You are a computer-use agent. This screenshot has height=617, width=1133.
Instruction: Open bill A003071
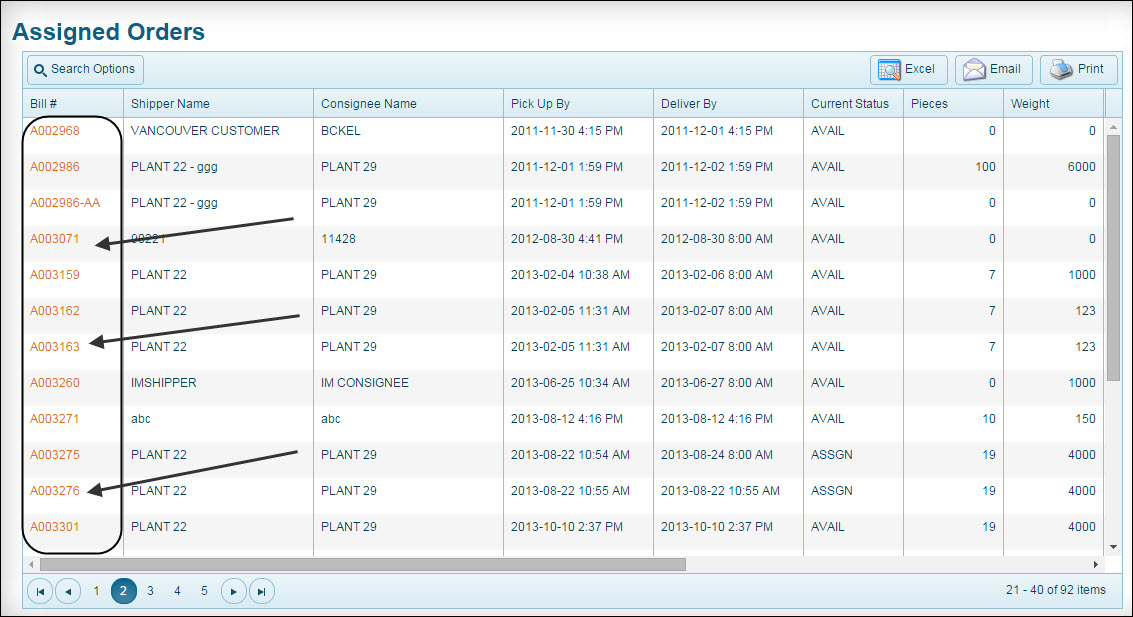tap(55, 239)
